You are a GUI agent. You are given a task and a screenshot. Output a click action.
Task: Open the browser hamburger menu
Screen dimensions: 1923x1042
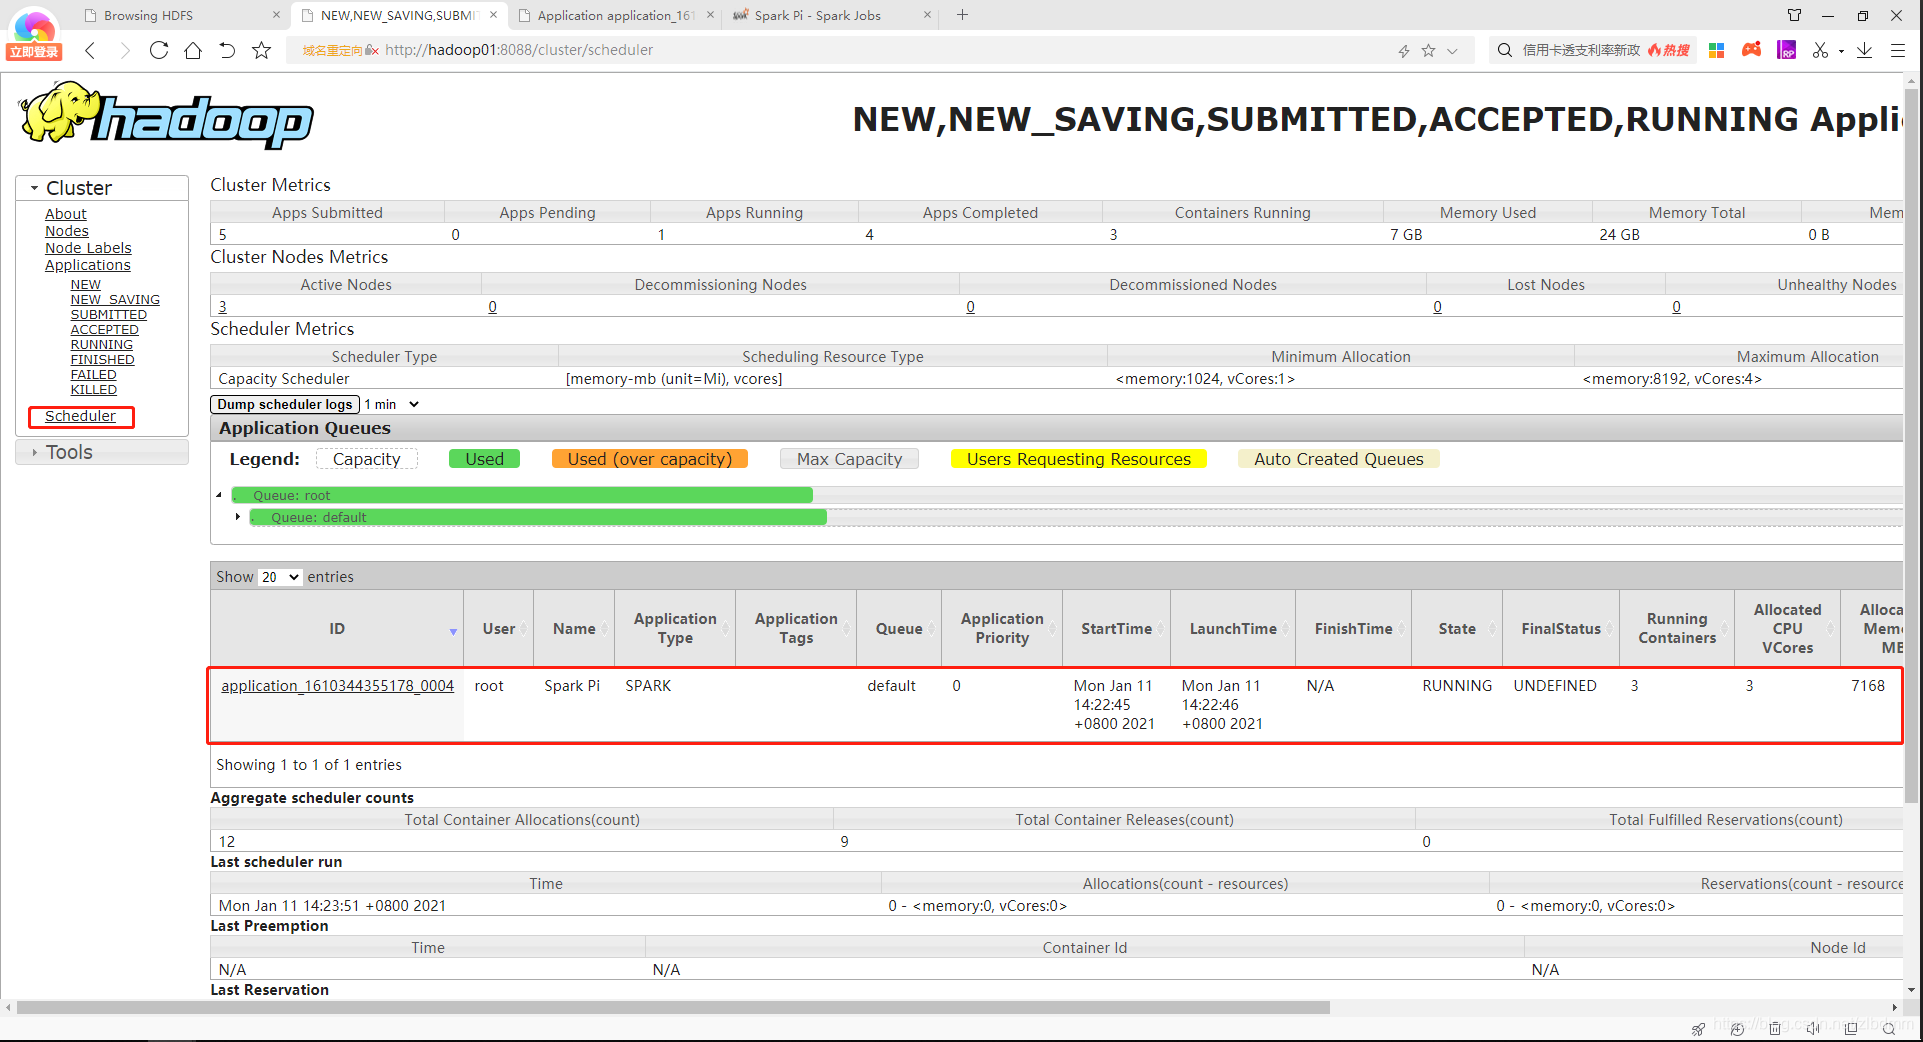(1897, 50)
